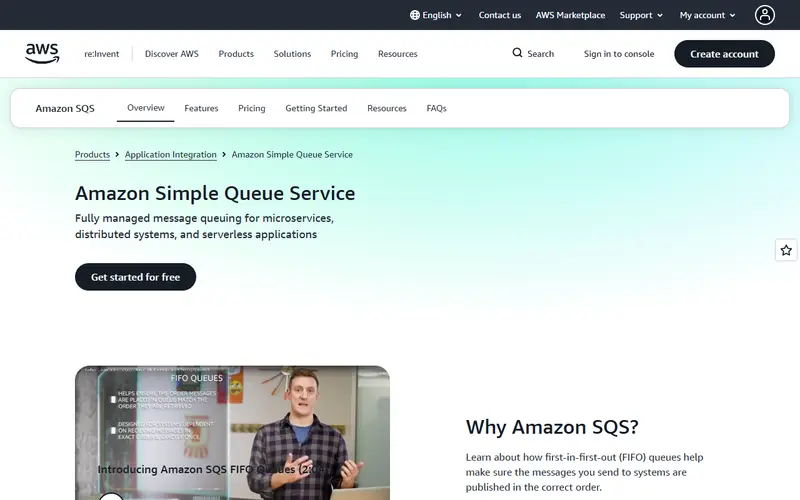Open the user profile avatar icon
Screen dimensions: 800x500
(x=764, y=15)
